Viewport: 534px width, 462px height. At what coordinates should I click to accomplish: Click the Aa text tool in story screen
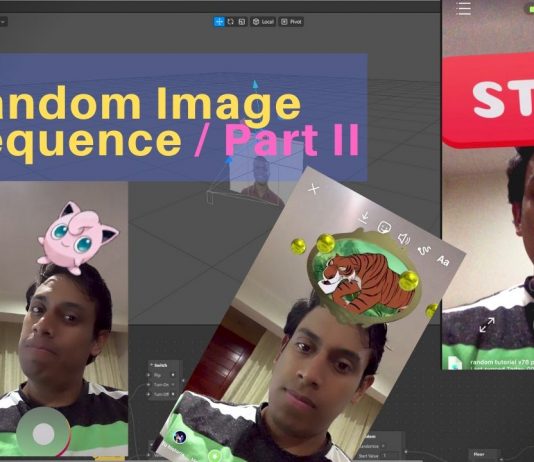443,261
